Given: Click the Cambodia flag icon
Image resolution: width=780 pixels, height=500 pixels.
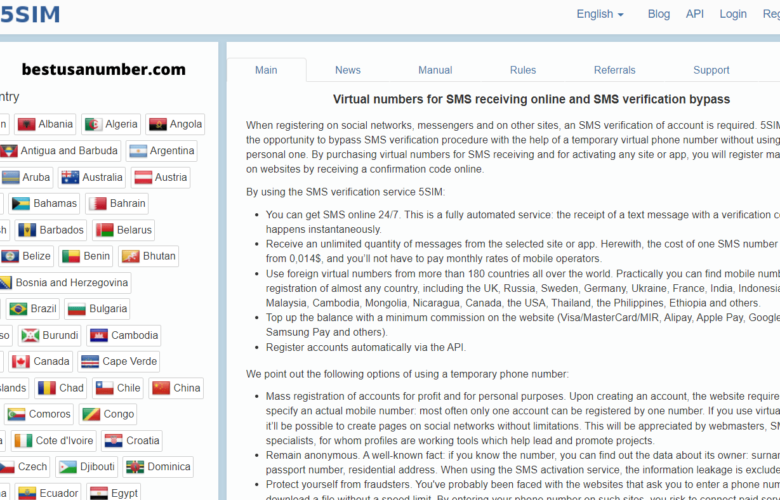Looking at the screenshot, I should (99, 336).
